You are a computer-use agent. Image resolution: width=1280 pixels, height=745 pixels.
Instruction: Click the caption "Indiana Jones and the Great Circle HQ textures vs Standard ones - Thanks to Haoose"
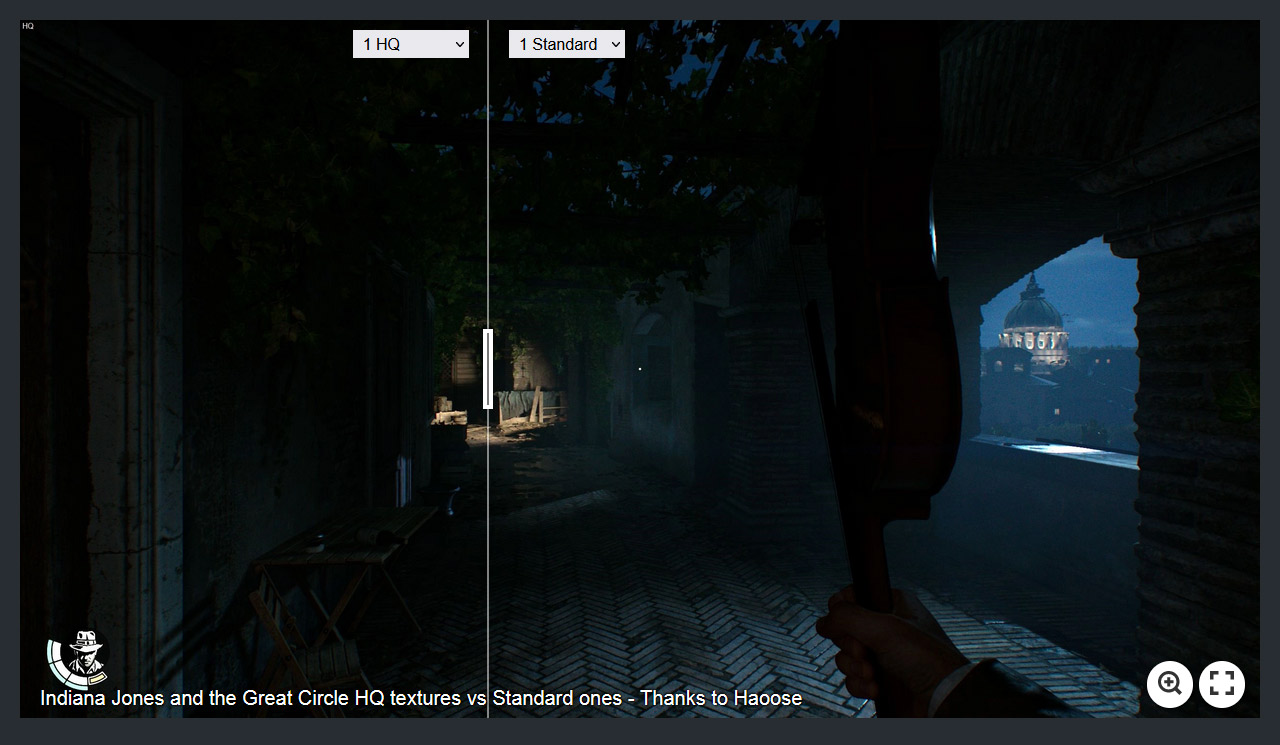(x=421, y=698)
